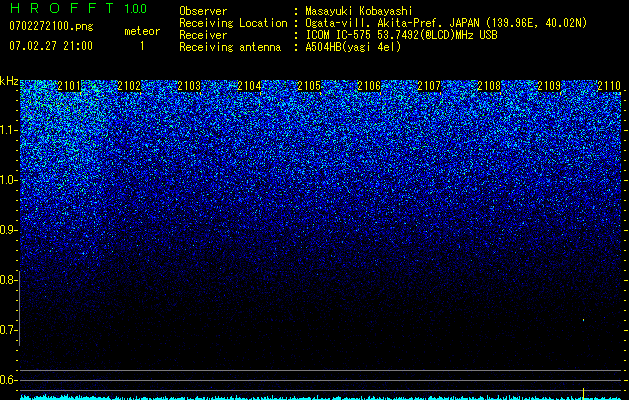Viewport: 629px width, 400px height.
Task: Click the 2107 time marker
Action: coord(429,86)
